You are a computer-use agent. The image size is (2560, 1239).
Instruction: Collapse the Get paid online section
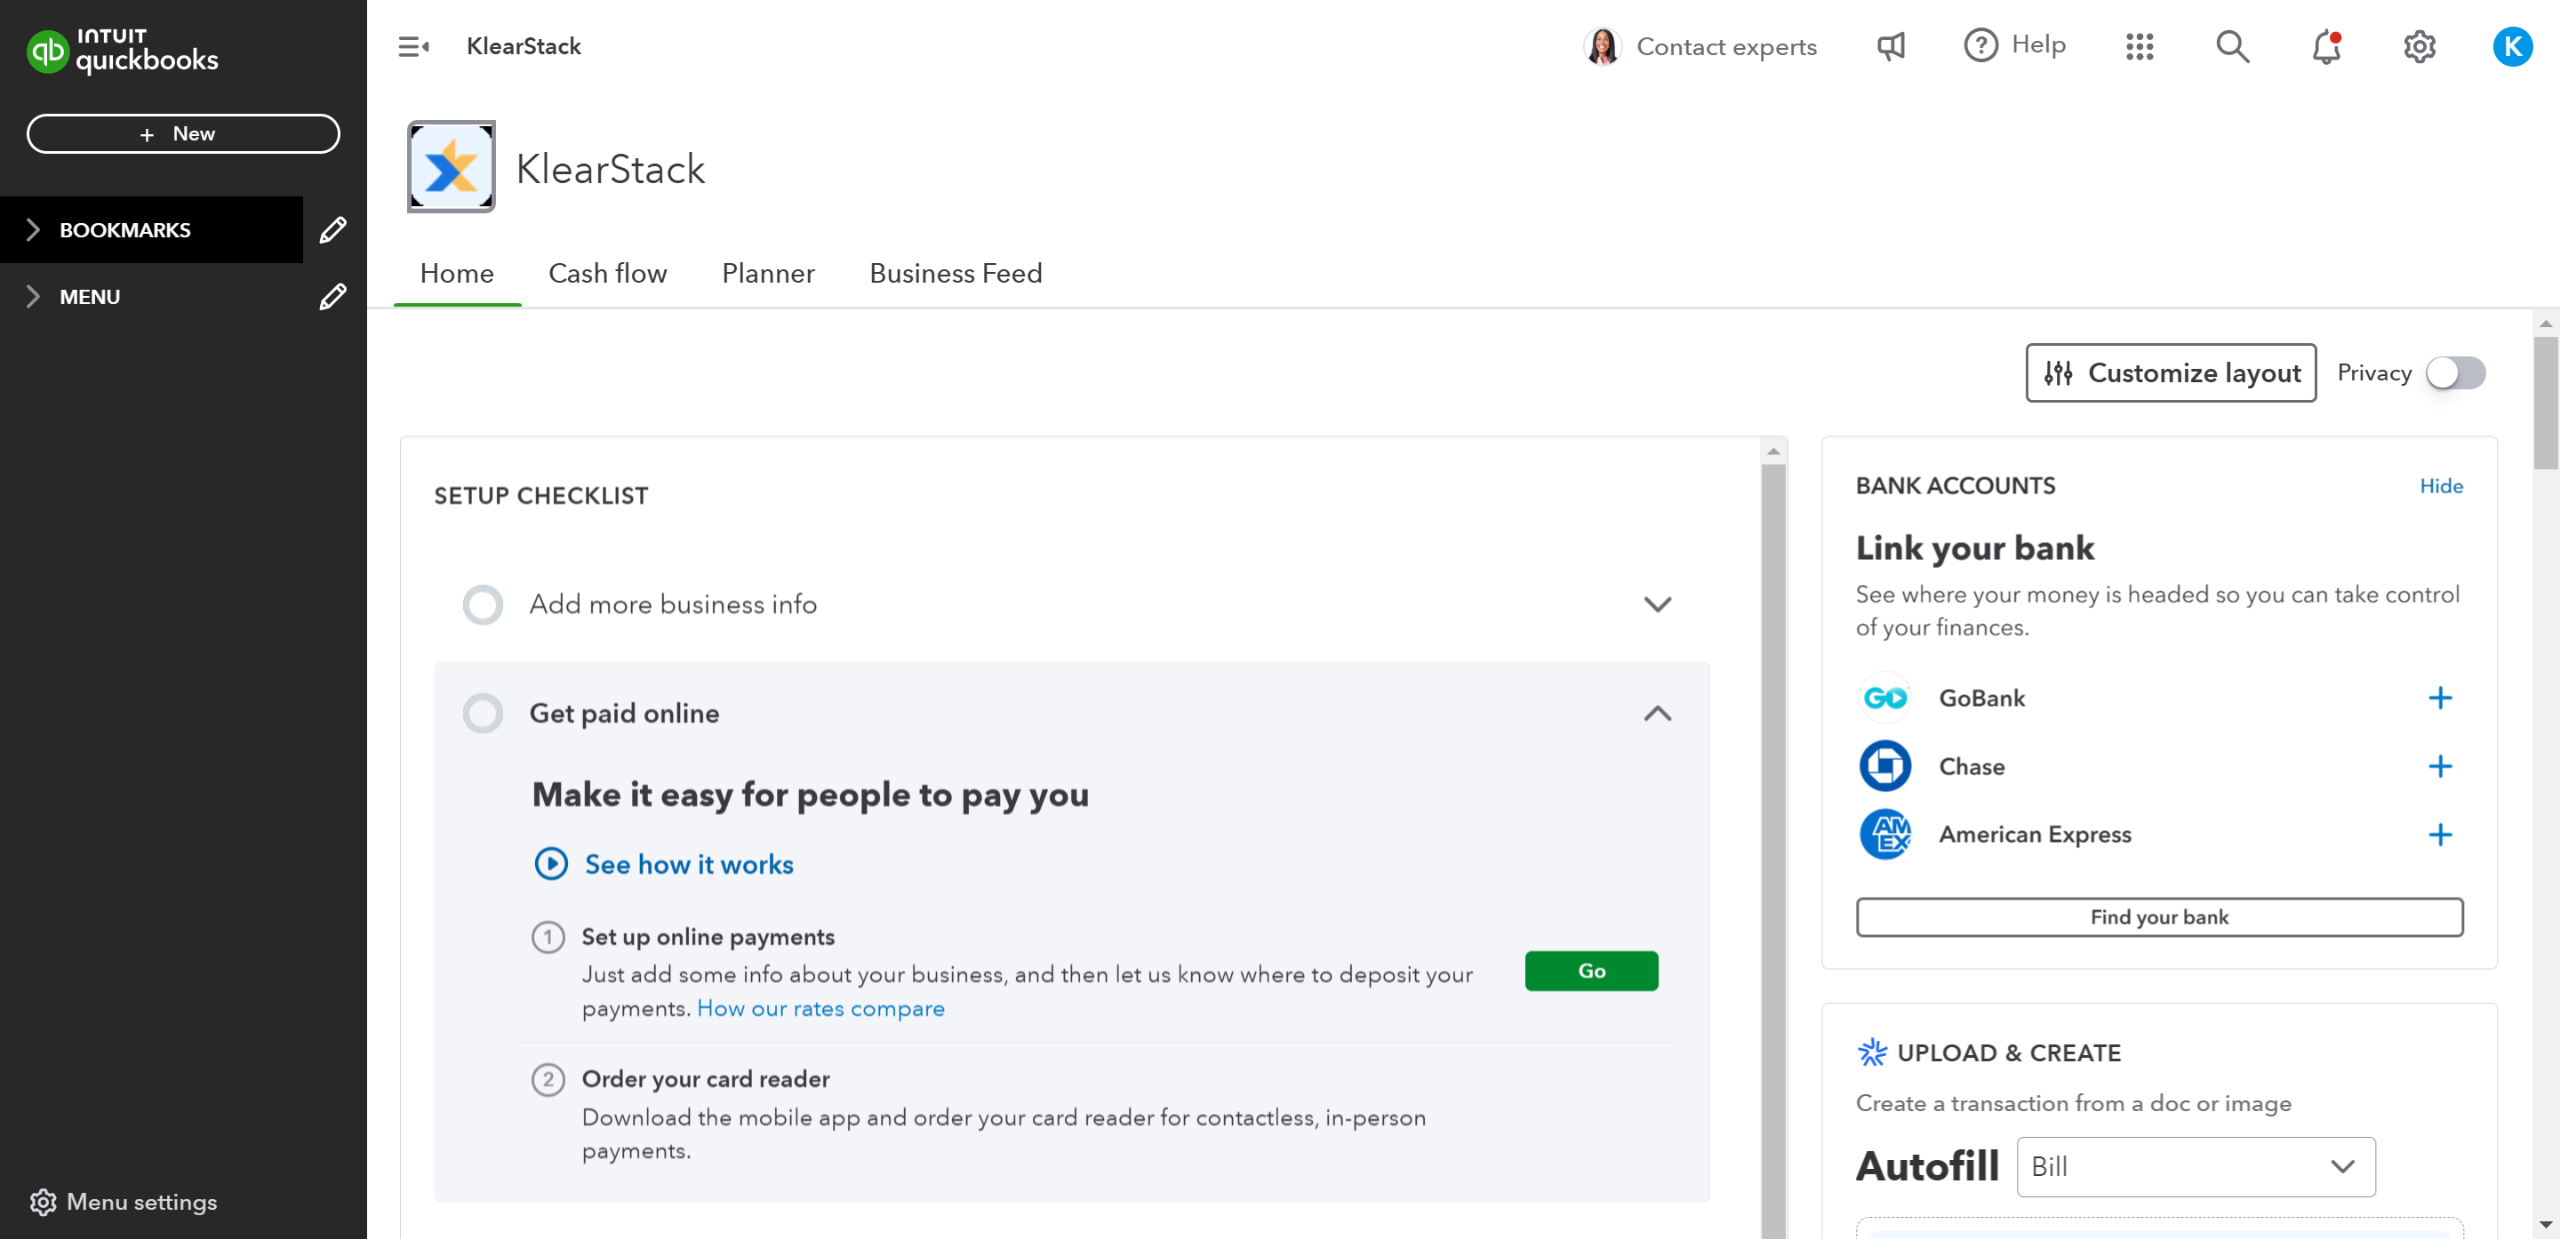point(1657,713)
